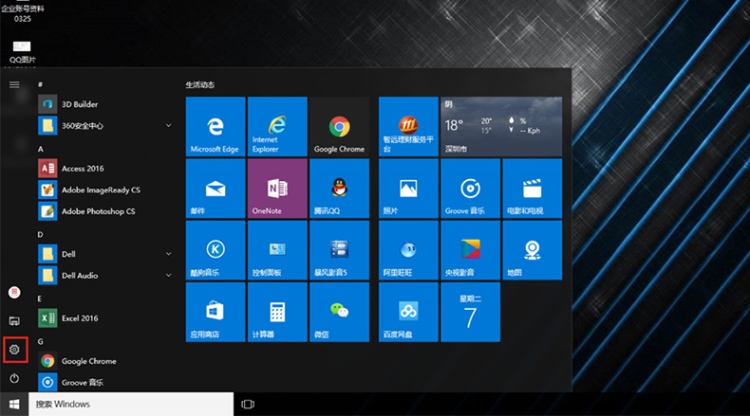
Task: Expand the Dell Audio folder
Action: tap(168, 275)
